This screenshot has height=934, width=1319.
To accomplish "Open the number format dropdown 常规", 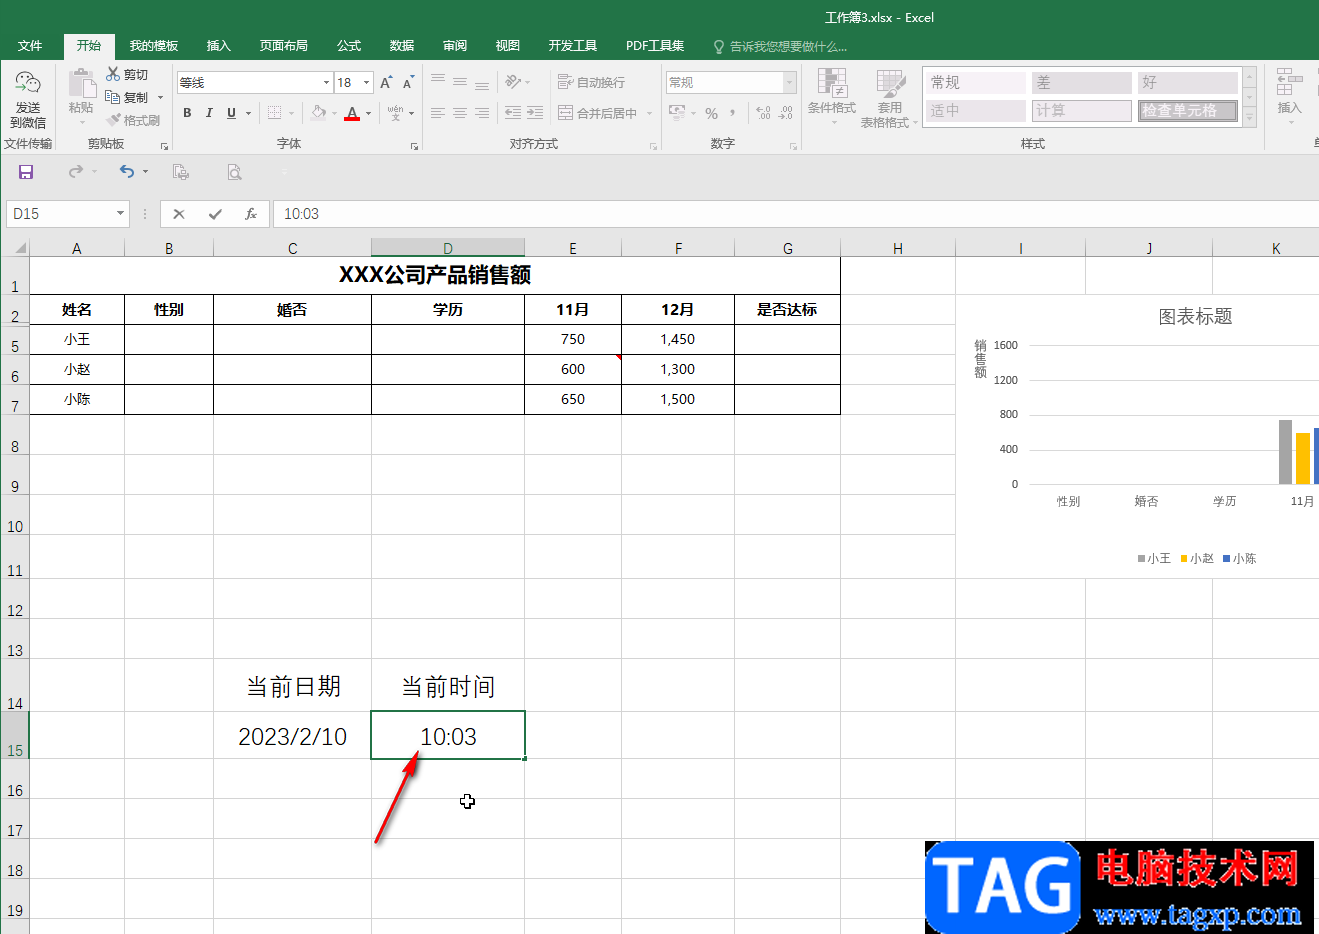I will pos(789,82).
